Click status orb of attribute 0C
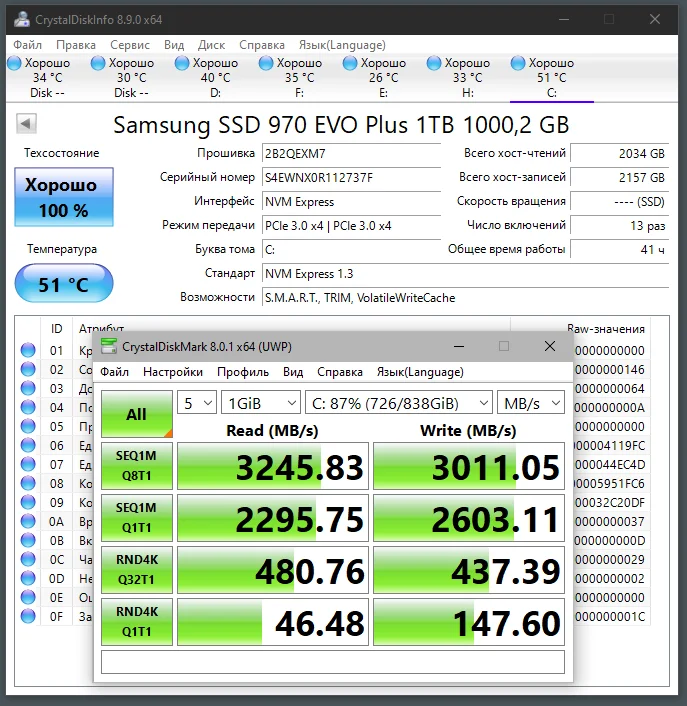The image size is (687, 706). pos(28,559)
